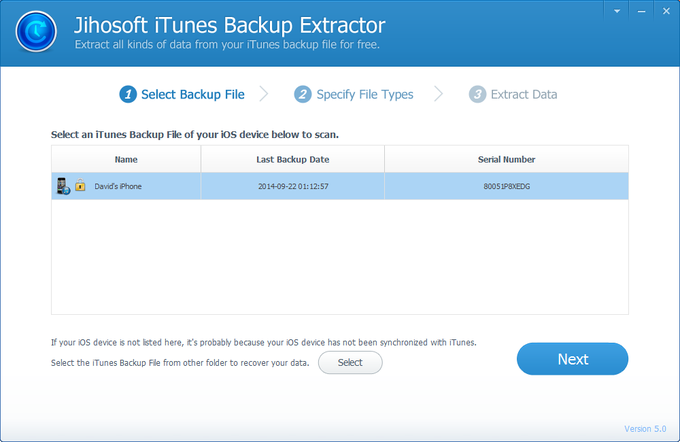
Task: Click the chevron arrow after Specify File Types
Action: [437, 94]
